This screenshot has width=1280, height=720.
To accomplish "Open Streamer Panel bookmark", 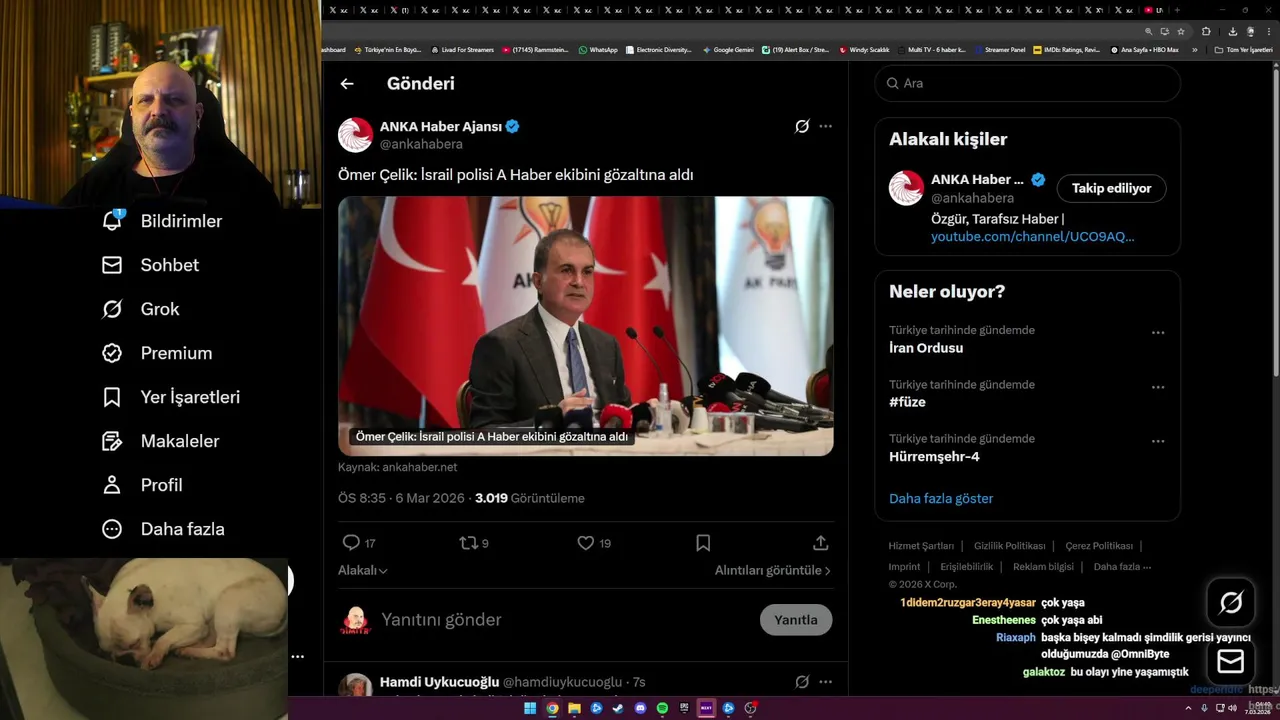I will click(1000, 49).
